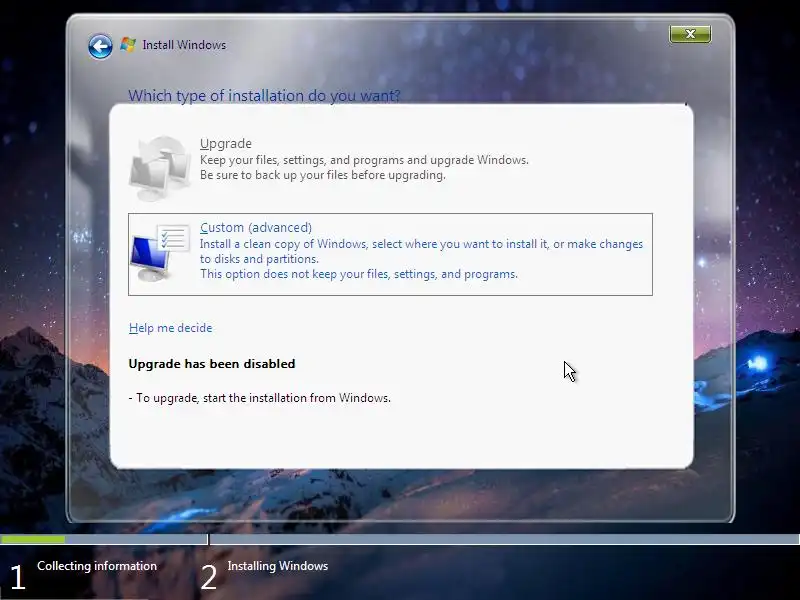
Task: Click the Installing Windows step label
Action: click(278, 566)
